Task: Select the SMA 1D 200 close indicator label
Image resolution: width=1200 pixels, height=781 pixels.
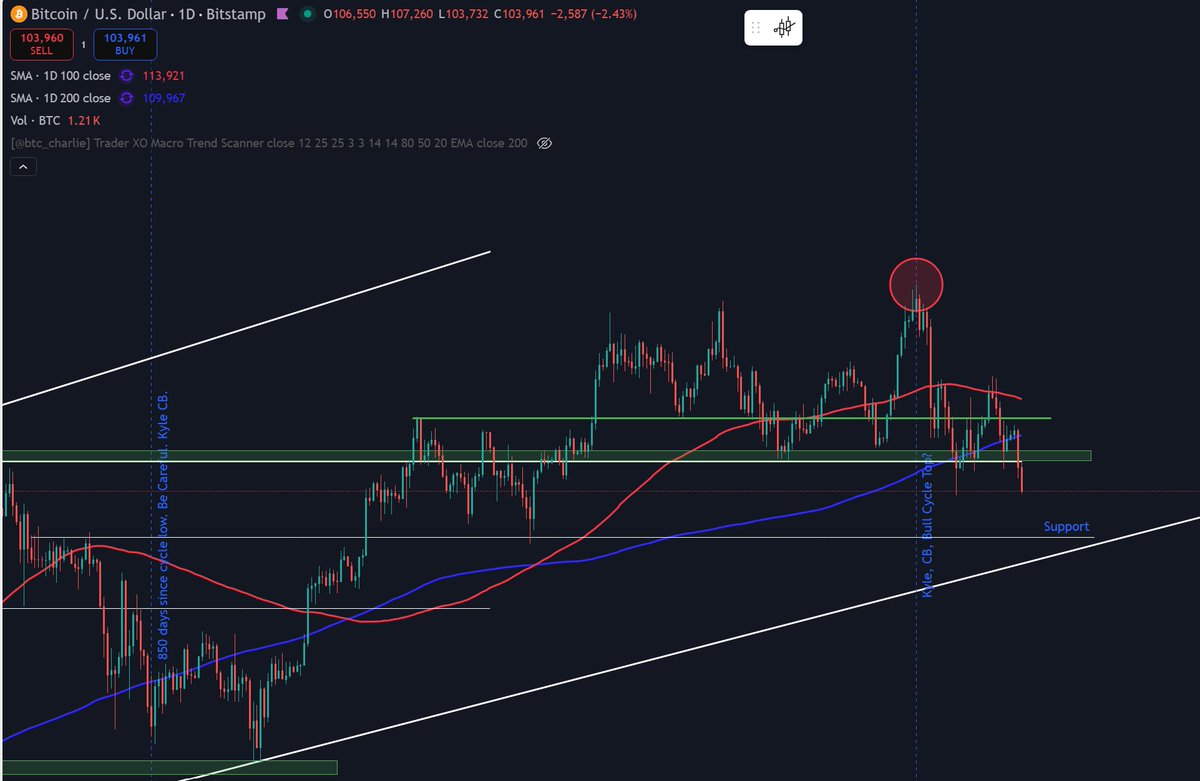Action: tap(61, 98)
